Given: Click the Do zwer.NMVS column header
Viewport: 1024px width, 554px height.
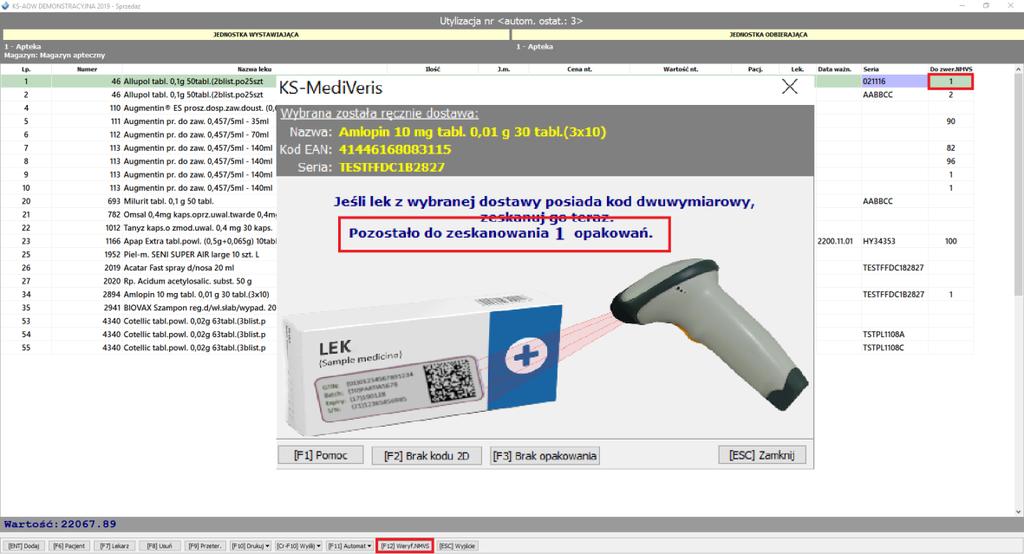Looking at the screenshot, I should (951, 69).
